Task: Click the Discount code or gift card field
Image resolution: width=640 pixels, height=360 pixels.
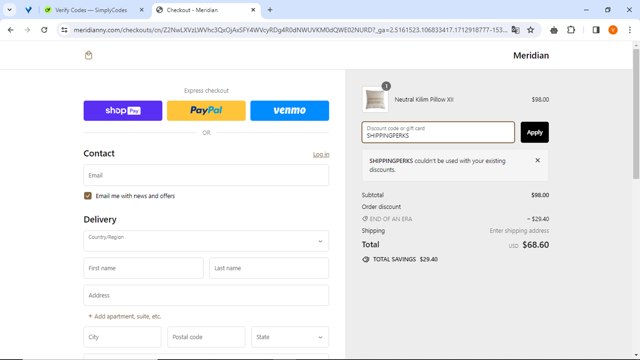Action: point(438,132)
